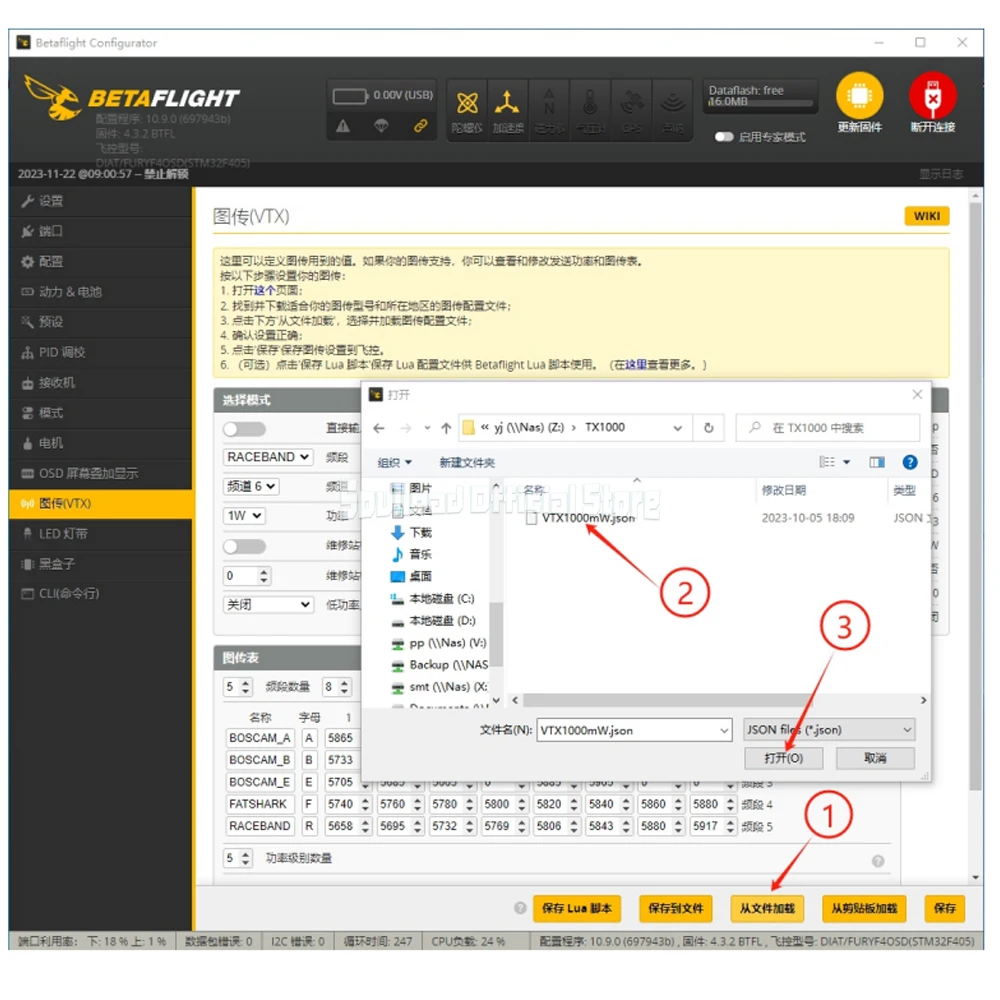Open JSON files type filter dropdown

click(829, 730)
